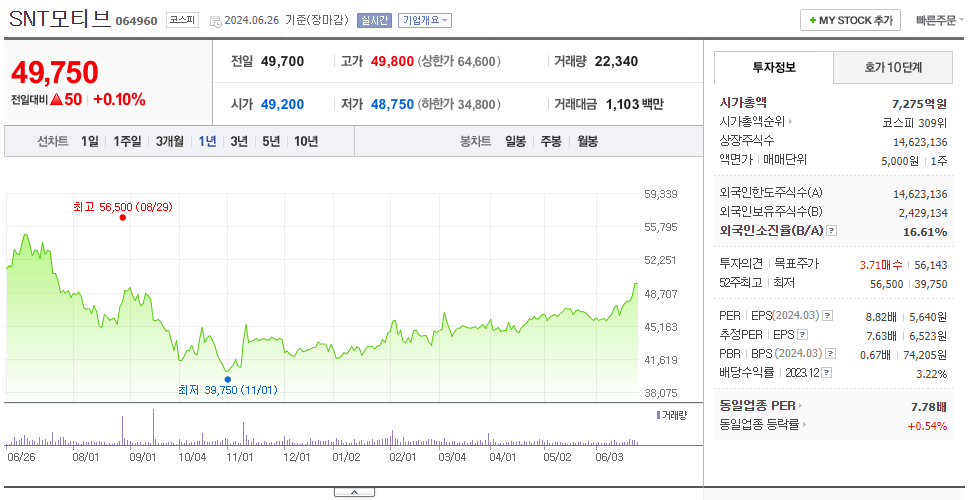Click the current price 49,750
The image size is (968, 500).
click(55, 73)
